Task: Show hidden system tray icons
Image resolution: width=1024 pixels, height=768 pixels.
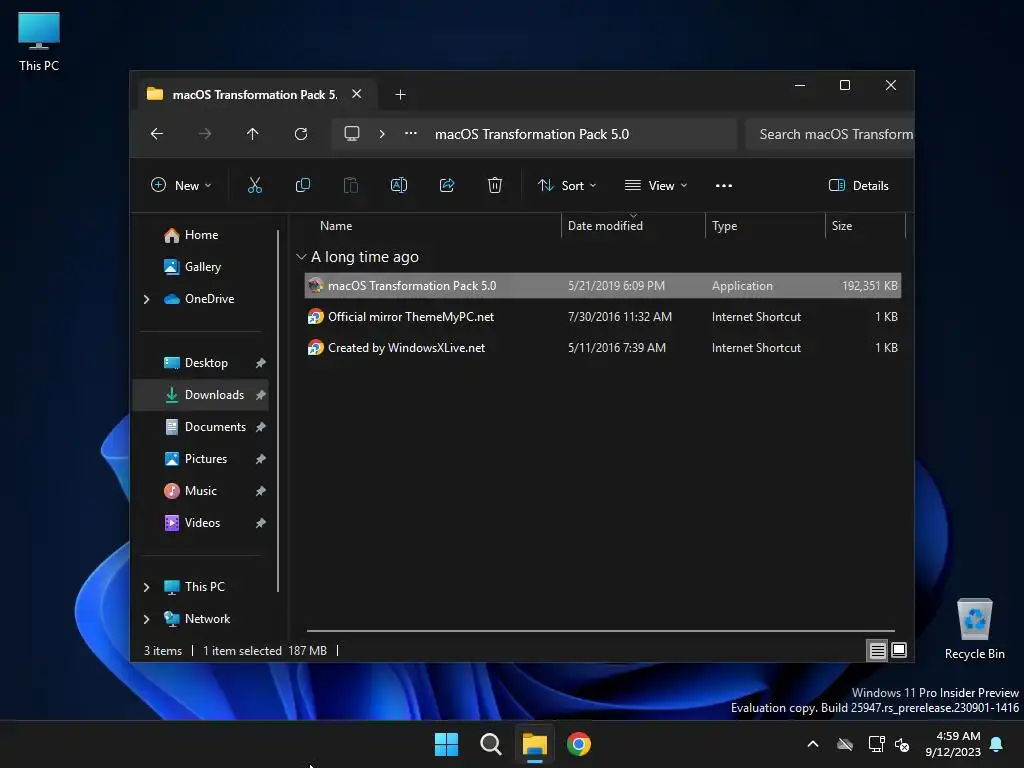Action: pos(812,744)
